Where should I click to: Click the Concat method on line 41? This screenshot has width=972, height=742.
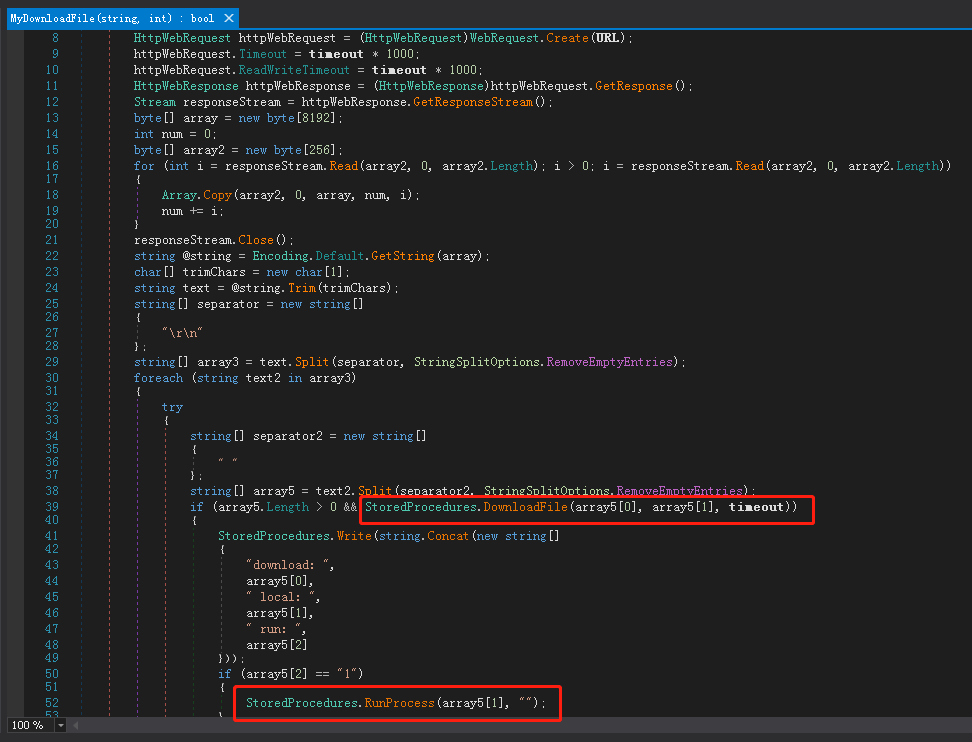point(448,536)
